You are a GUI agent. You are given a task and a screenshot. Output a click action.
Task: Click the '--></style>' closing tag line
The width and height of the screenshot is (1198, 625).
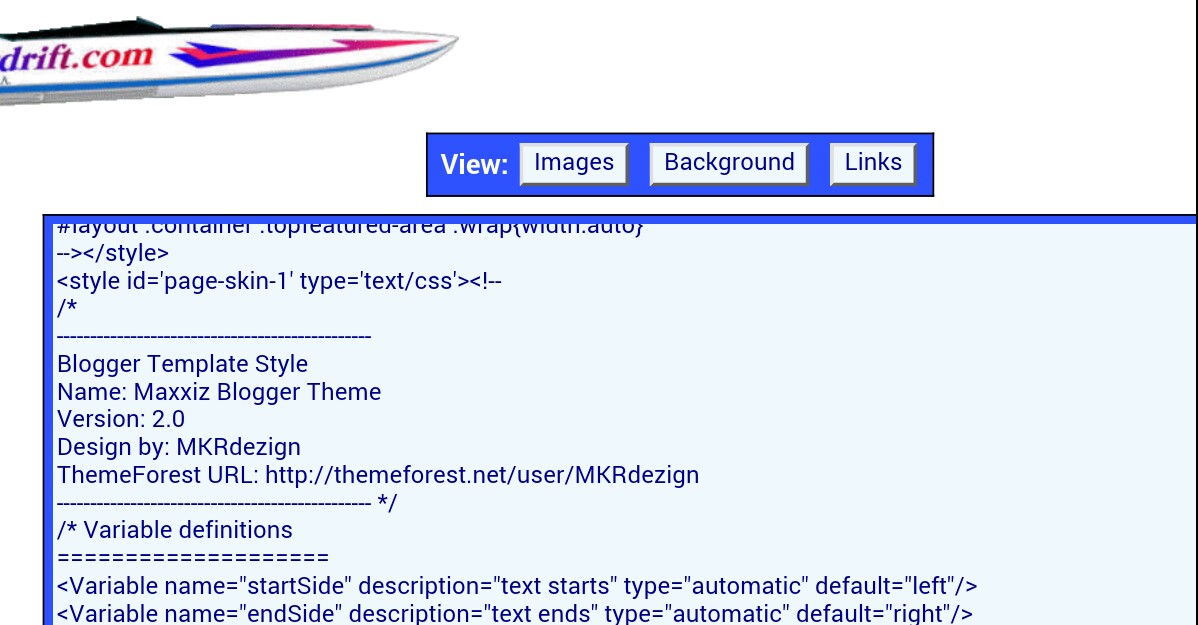click(x=113, y=253)
